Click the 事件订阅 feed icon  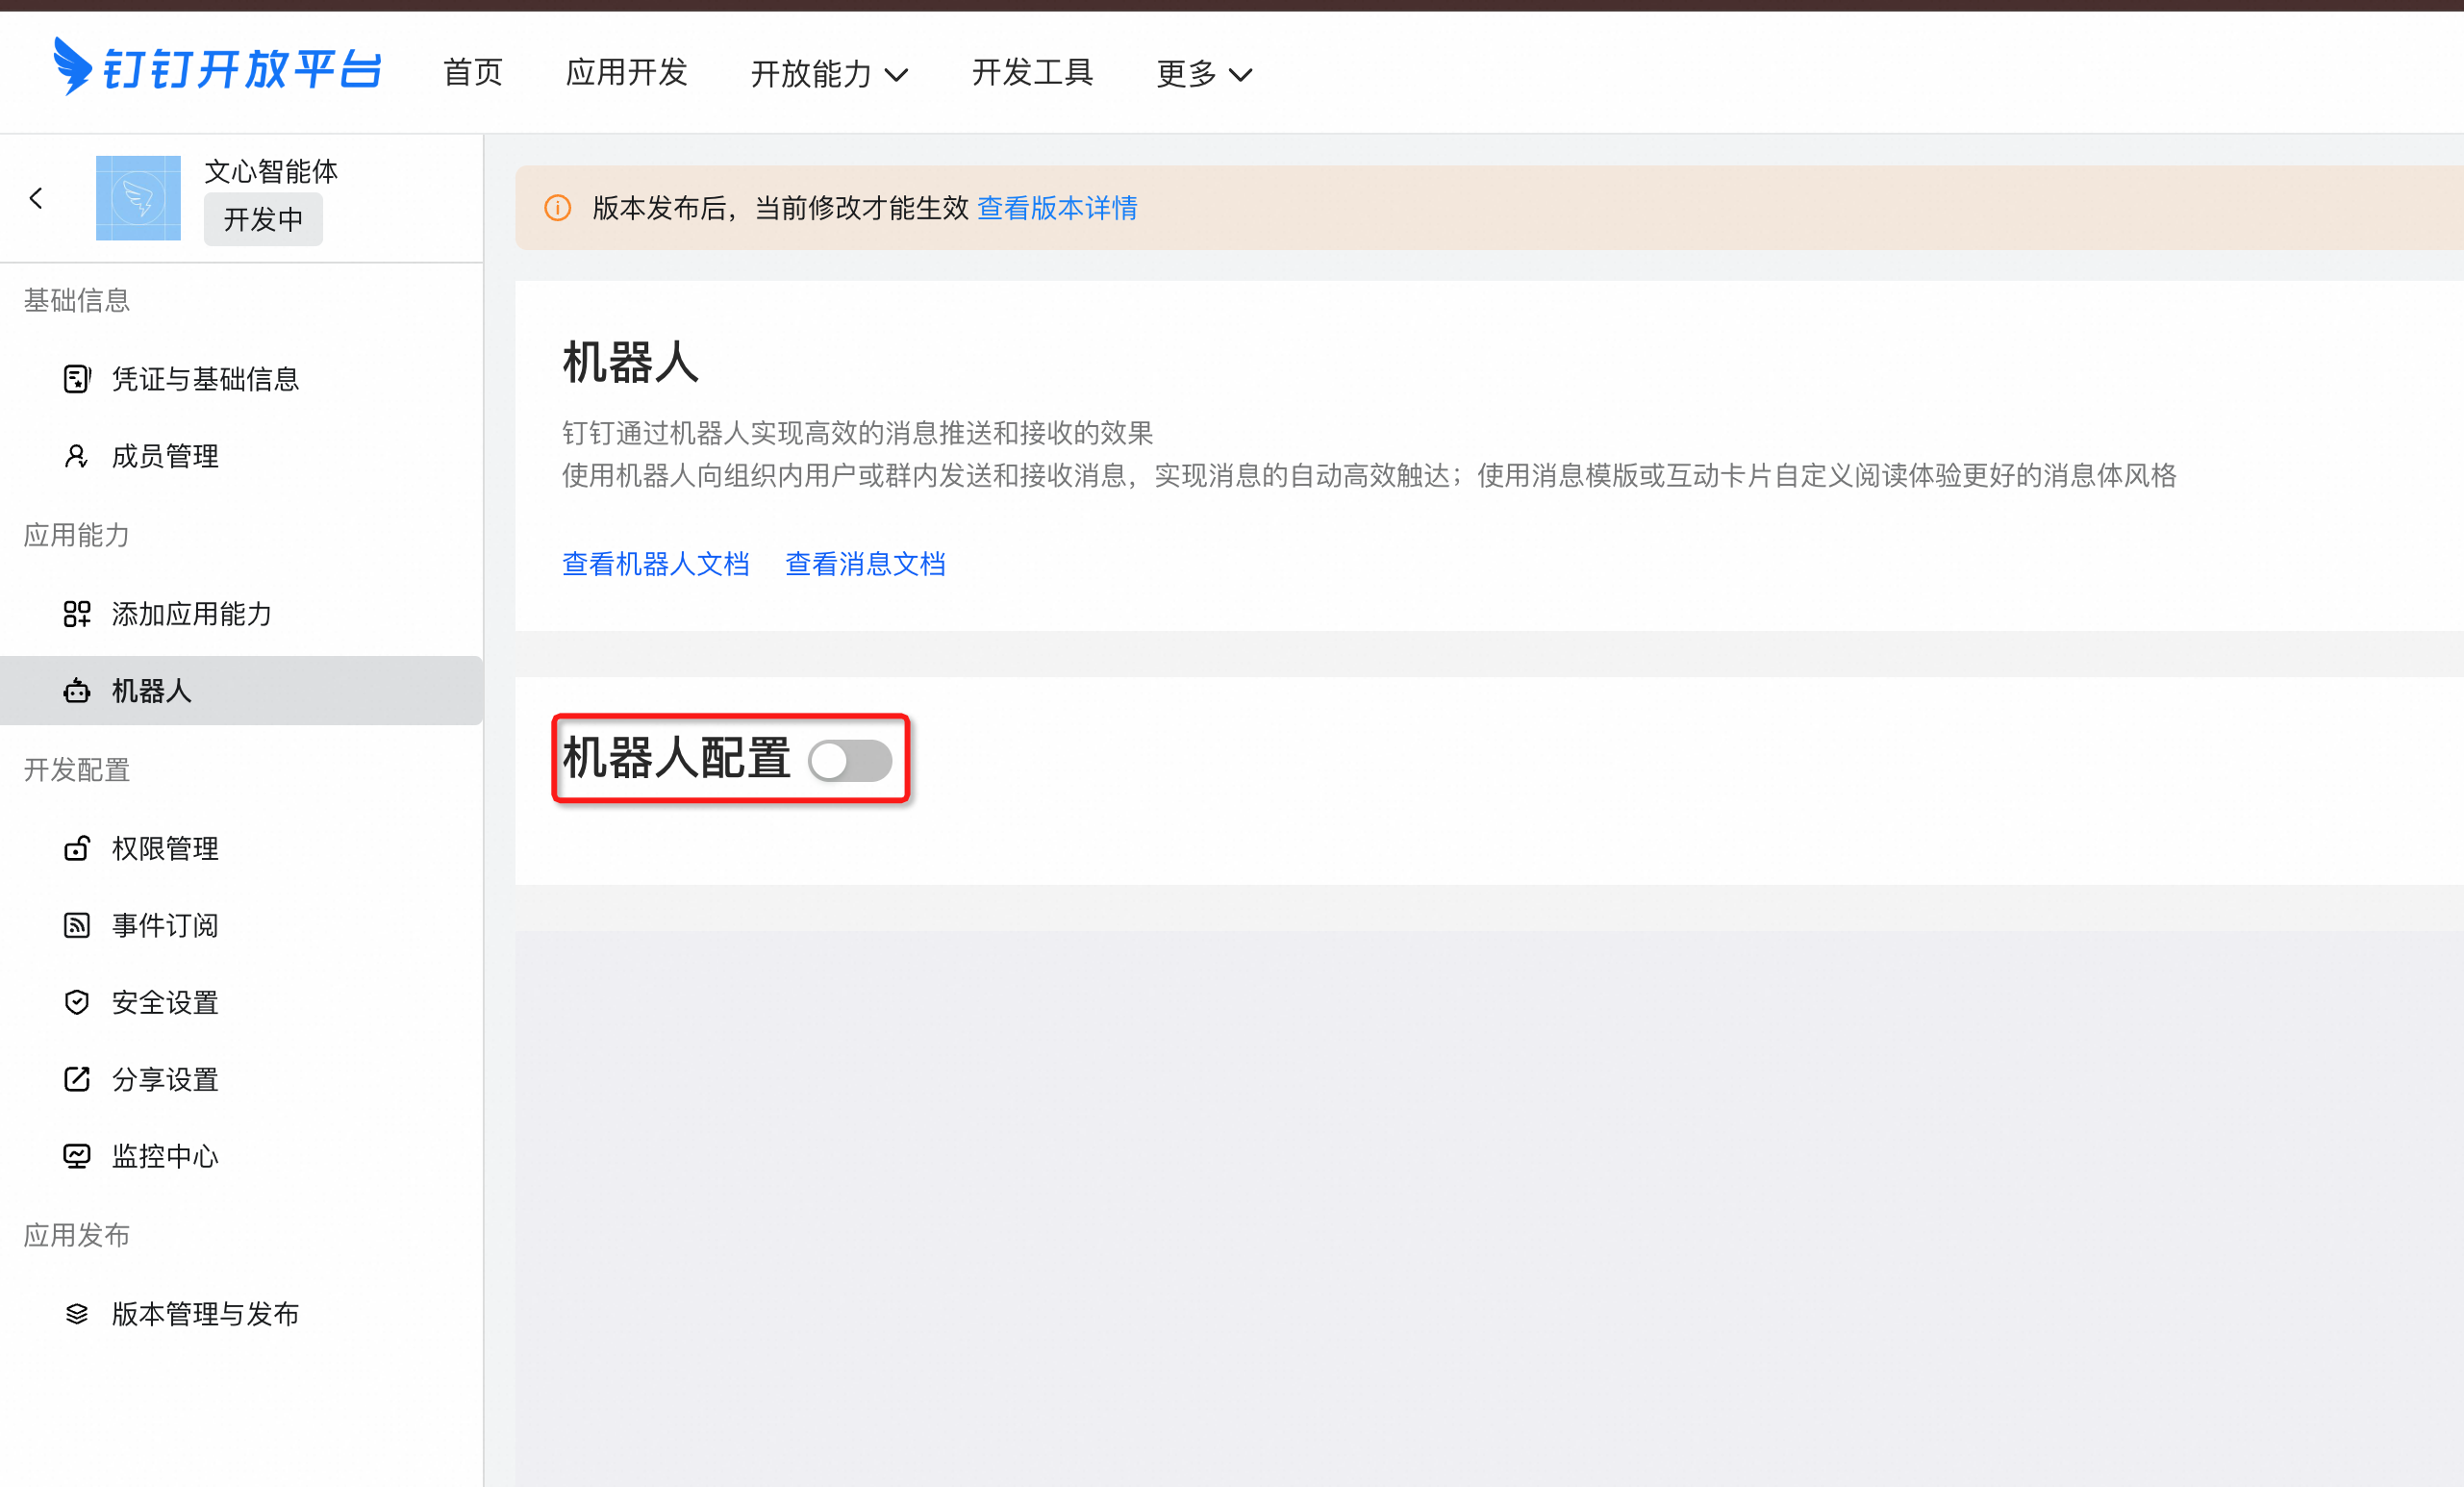[77, 925]
